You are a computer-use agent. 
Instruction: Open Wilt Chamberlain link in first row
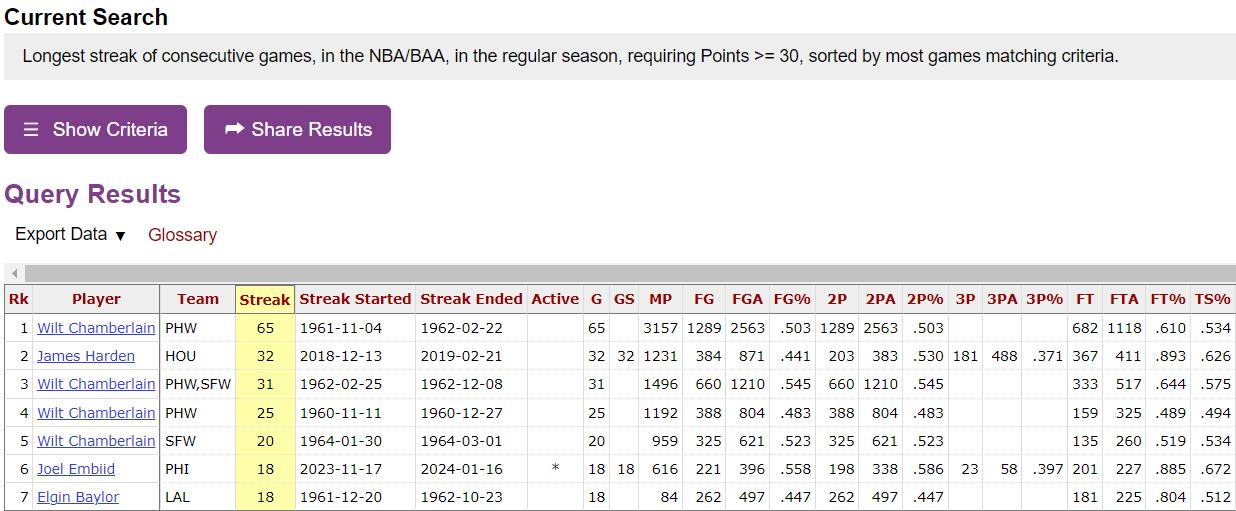point(96,328)
